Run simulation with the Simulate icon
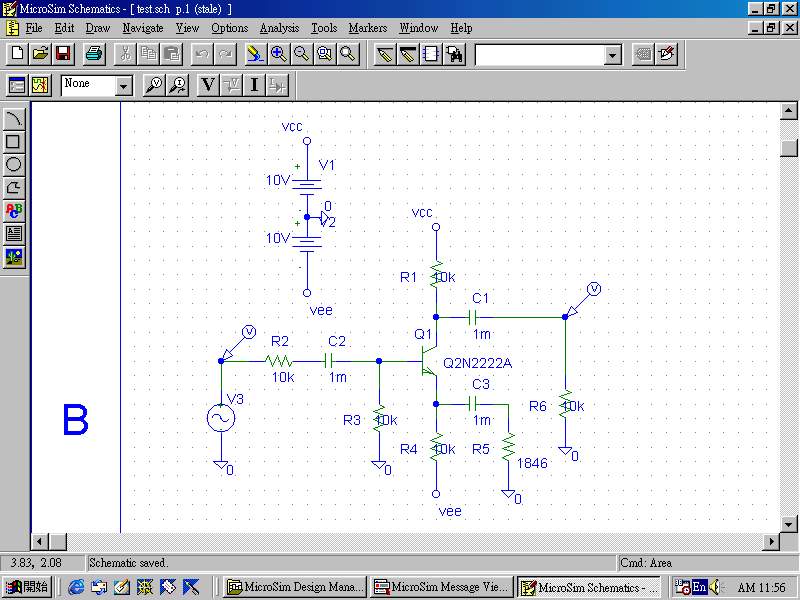This screenshot has height=600, width=800. click(40, 85)
